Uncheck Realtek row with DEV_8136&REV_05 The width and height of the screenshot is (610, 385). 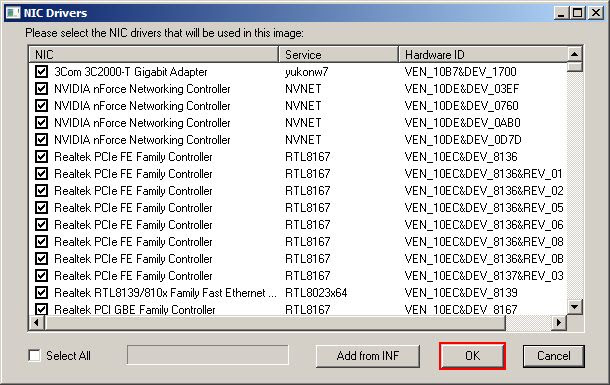click(41, 208)
